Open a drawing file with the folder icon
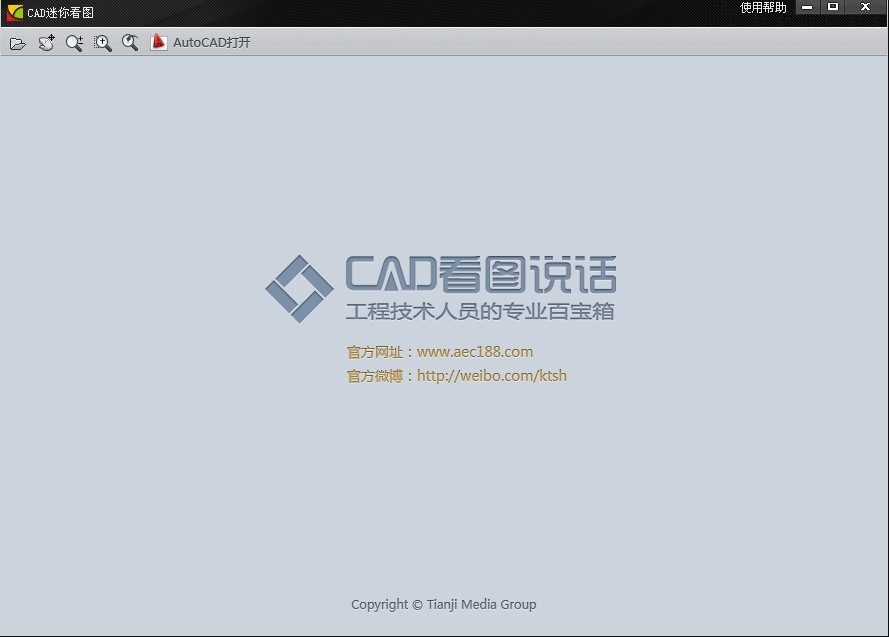Image resolution: width=889 pixels, height=637 pixels. tap(17, 43)
